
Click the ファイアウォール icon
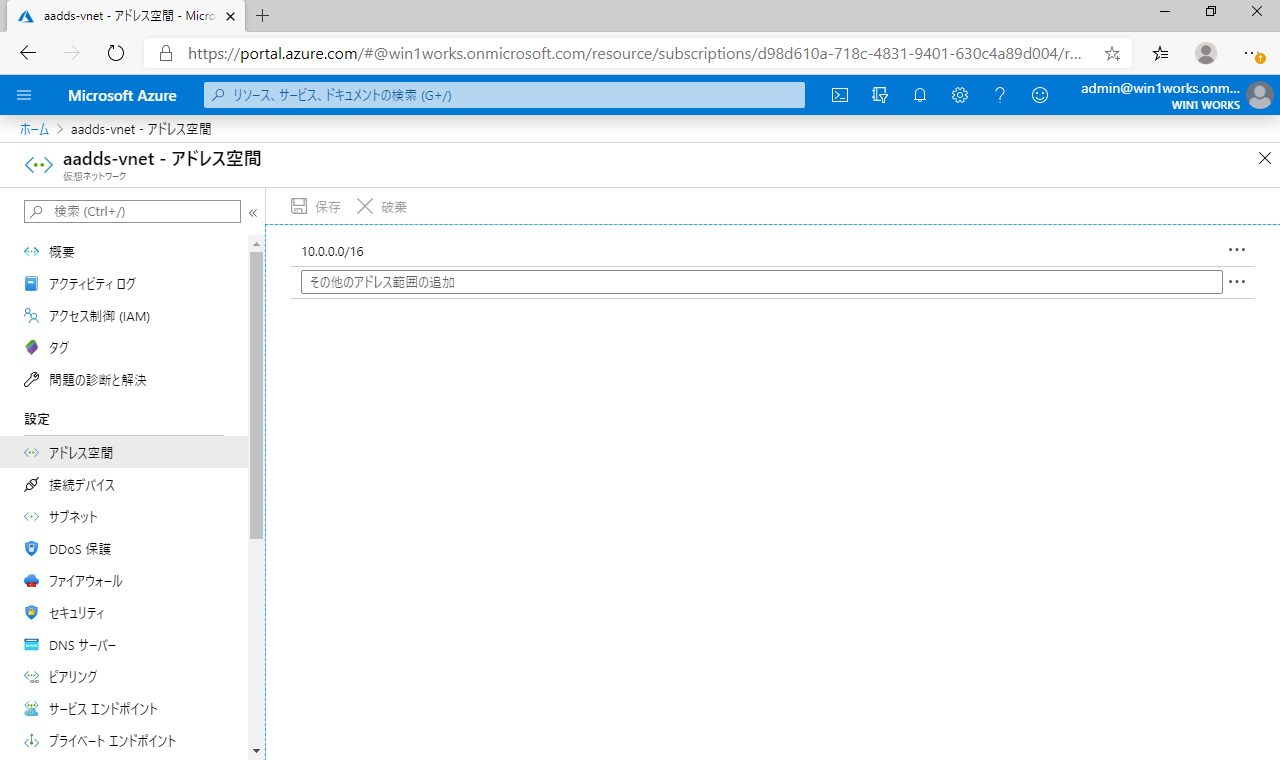point(32,581)
